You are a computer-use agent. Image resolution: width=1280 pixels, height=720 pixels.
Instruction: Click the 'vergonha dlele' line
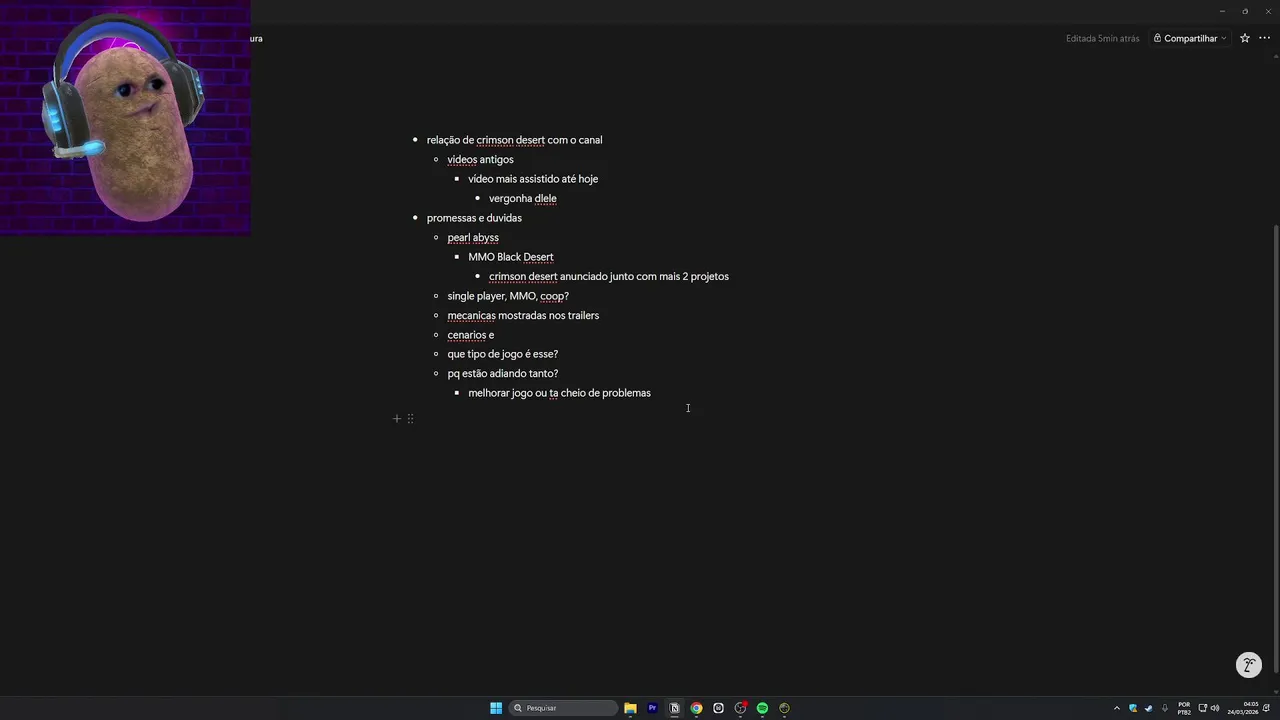(522, 199)
